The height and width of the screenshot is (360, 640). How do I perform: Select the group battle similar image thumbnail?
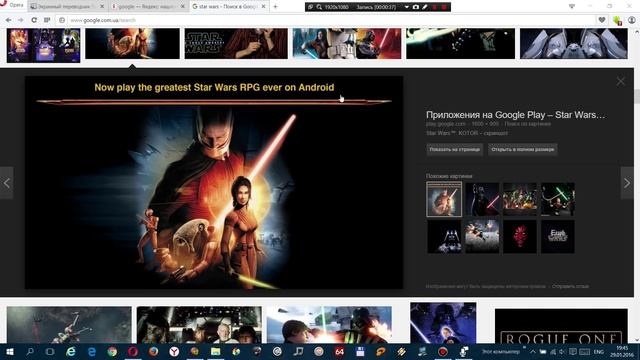coord(520,199)
